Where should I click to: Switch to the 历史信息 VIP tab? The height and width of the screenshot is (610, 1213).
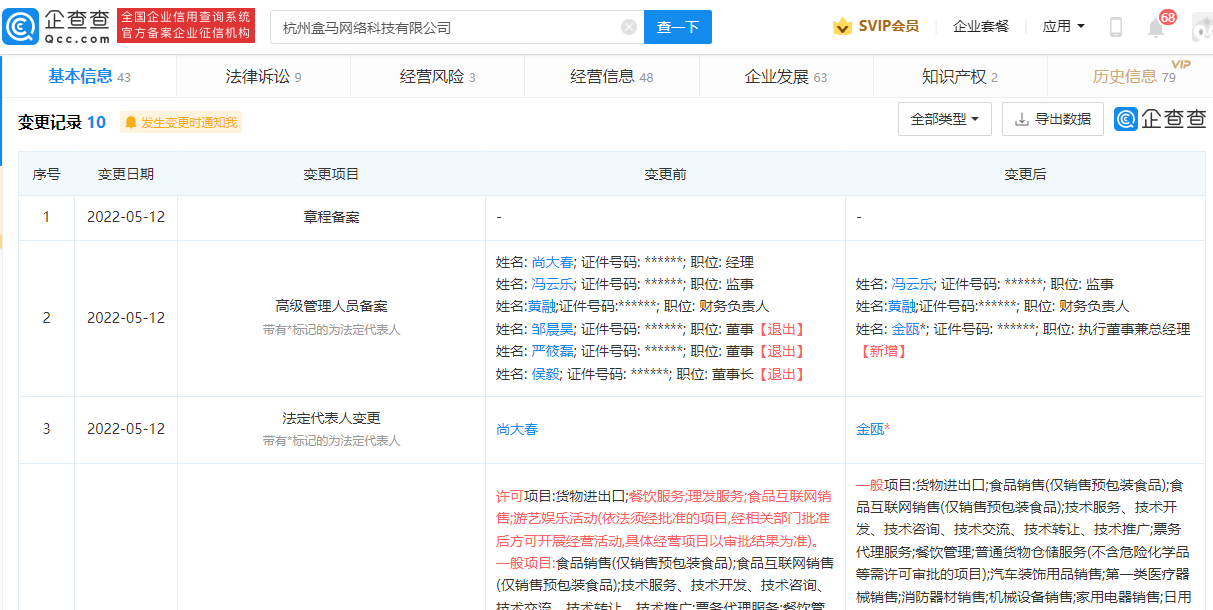click(1133, 76)
